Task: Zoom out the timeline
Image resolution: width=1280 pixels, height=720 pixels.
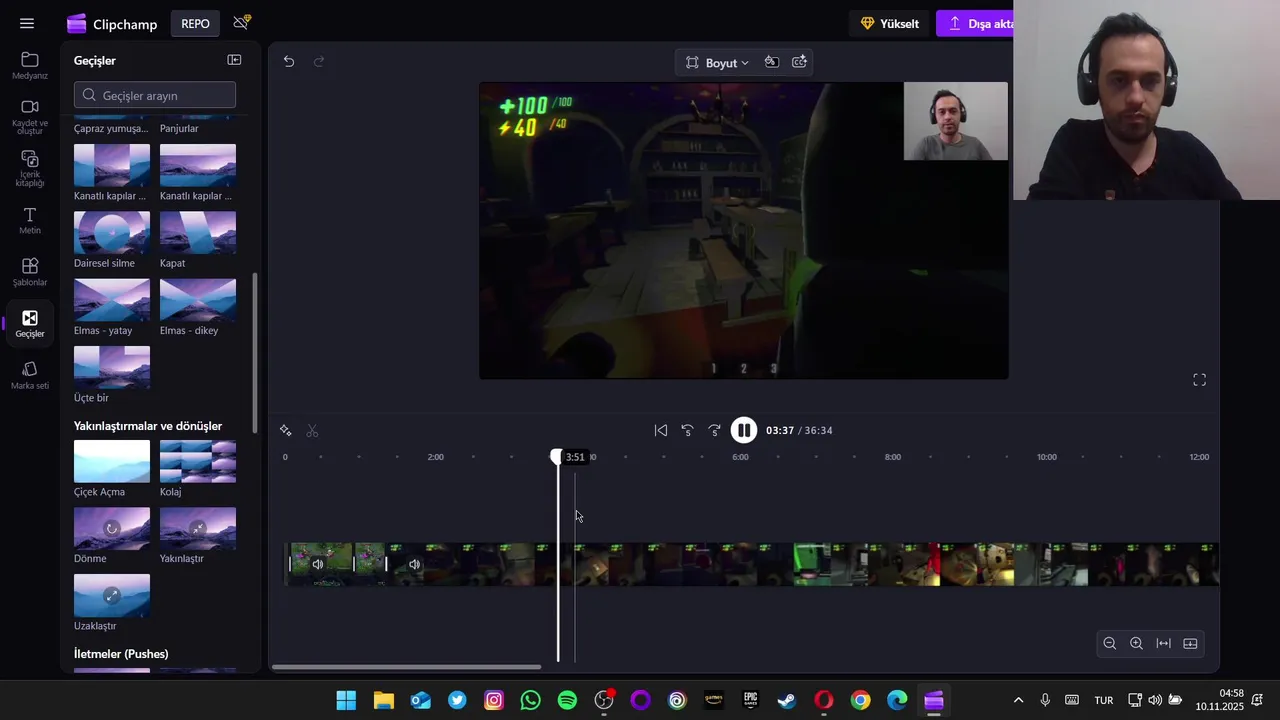Action: pyautogui.click(x=1110, y=643)
